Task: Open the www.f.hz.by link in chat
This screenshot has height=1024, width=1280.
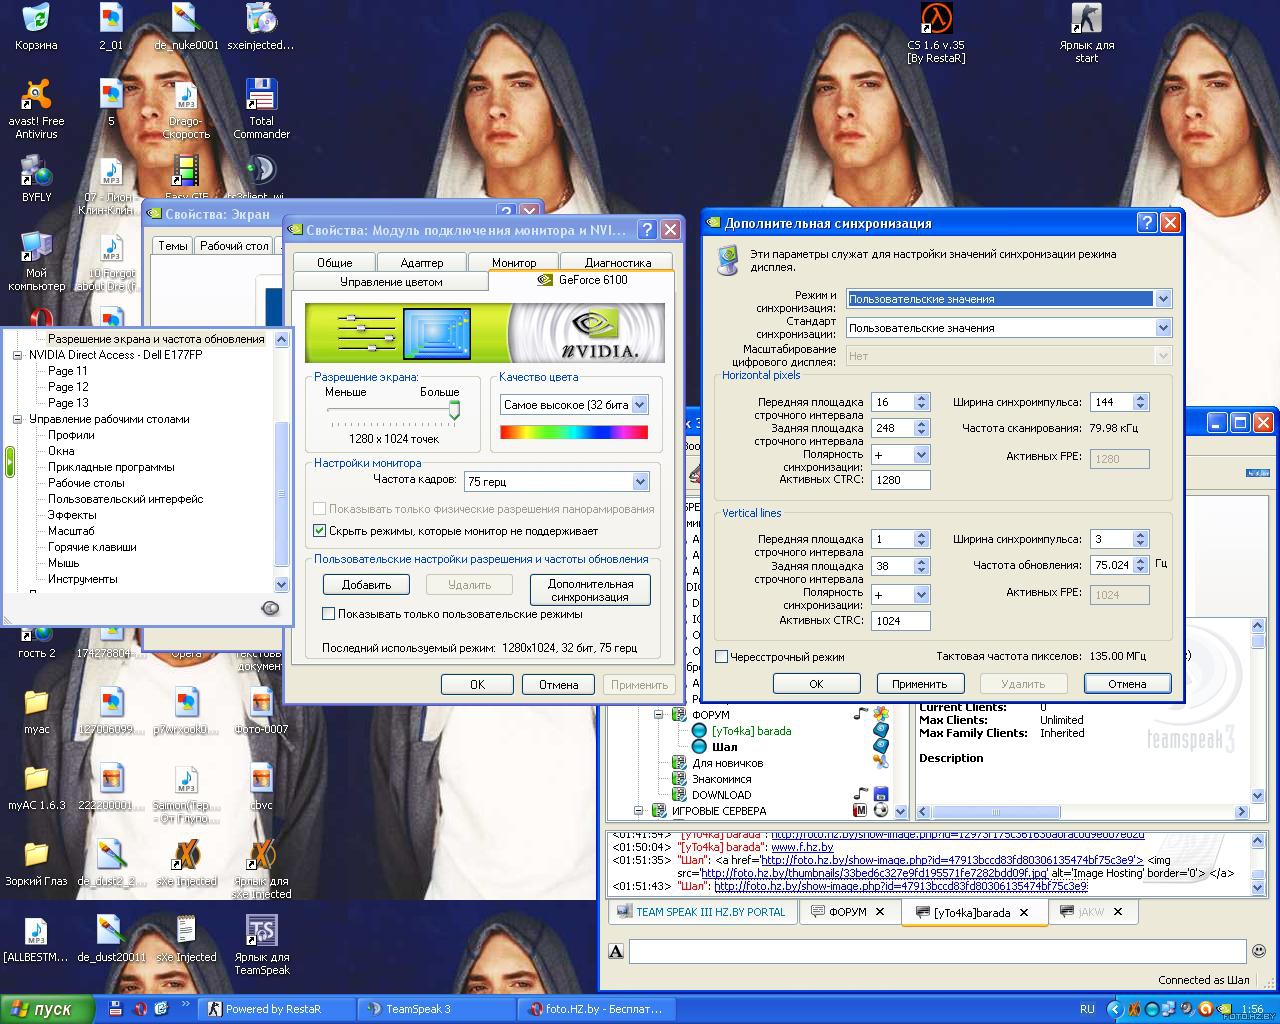Action: [x=802, y=847]
